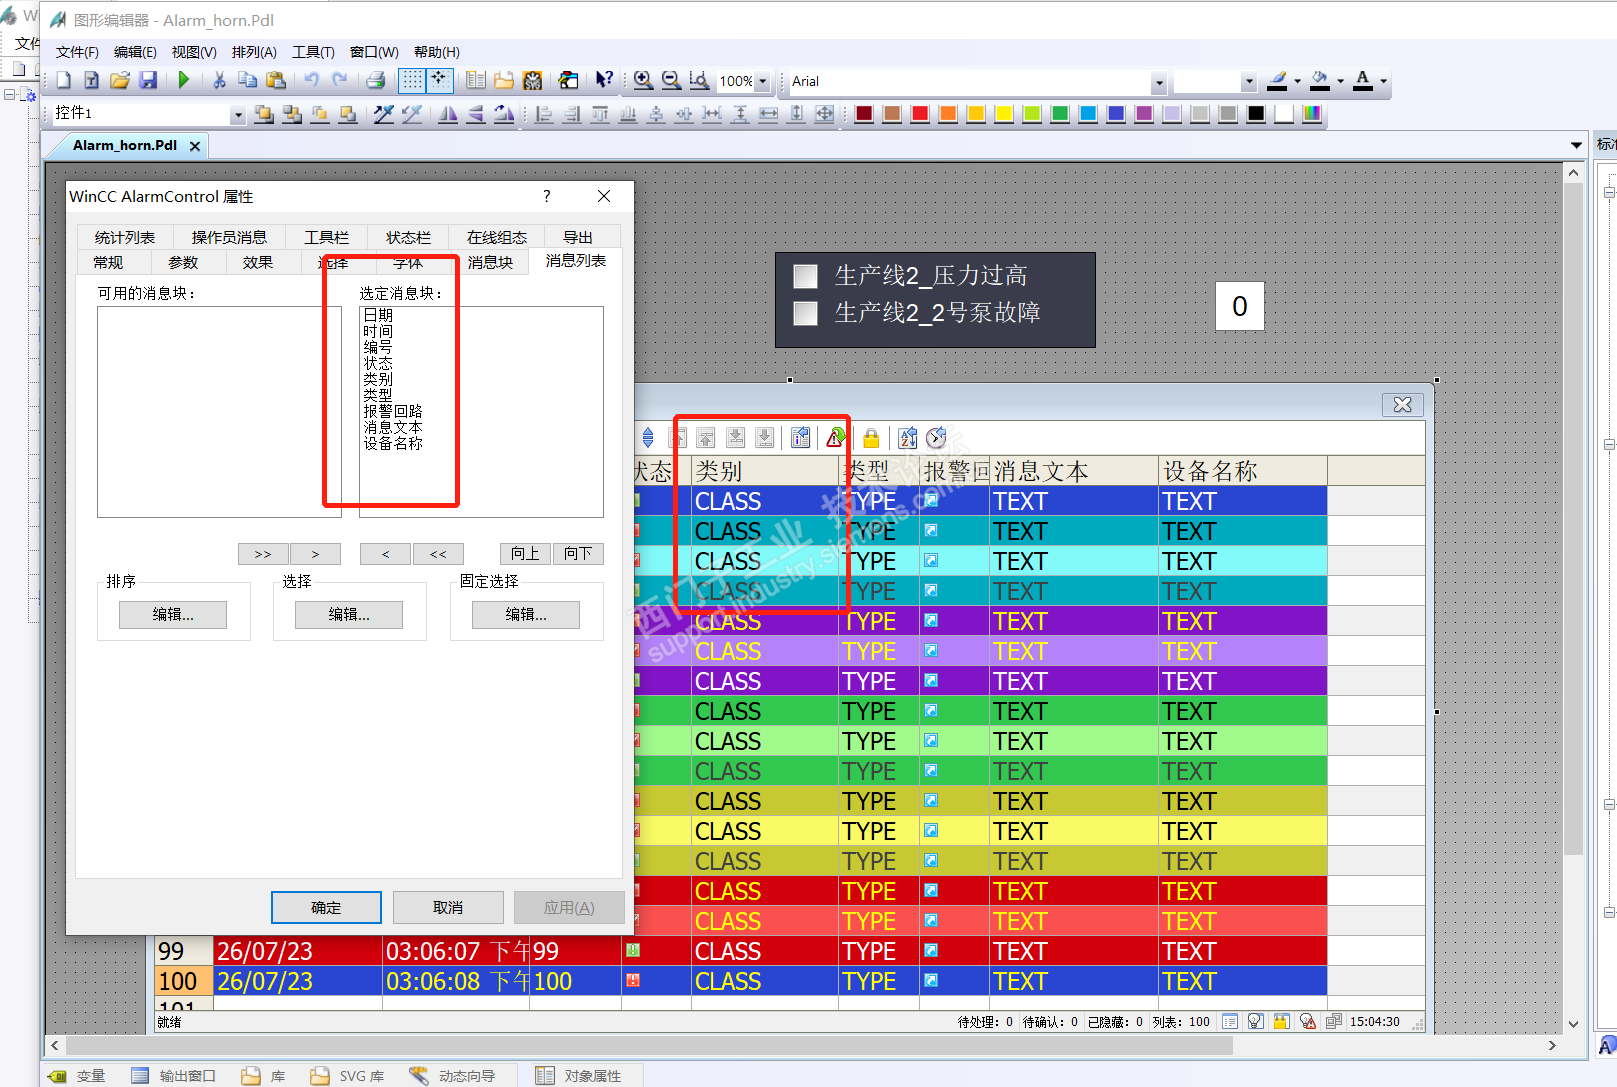Click the yellow lock icon in alarm toolbar
The image size is (1617, 1087).
(x=871, y=437)
